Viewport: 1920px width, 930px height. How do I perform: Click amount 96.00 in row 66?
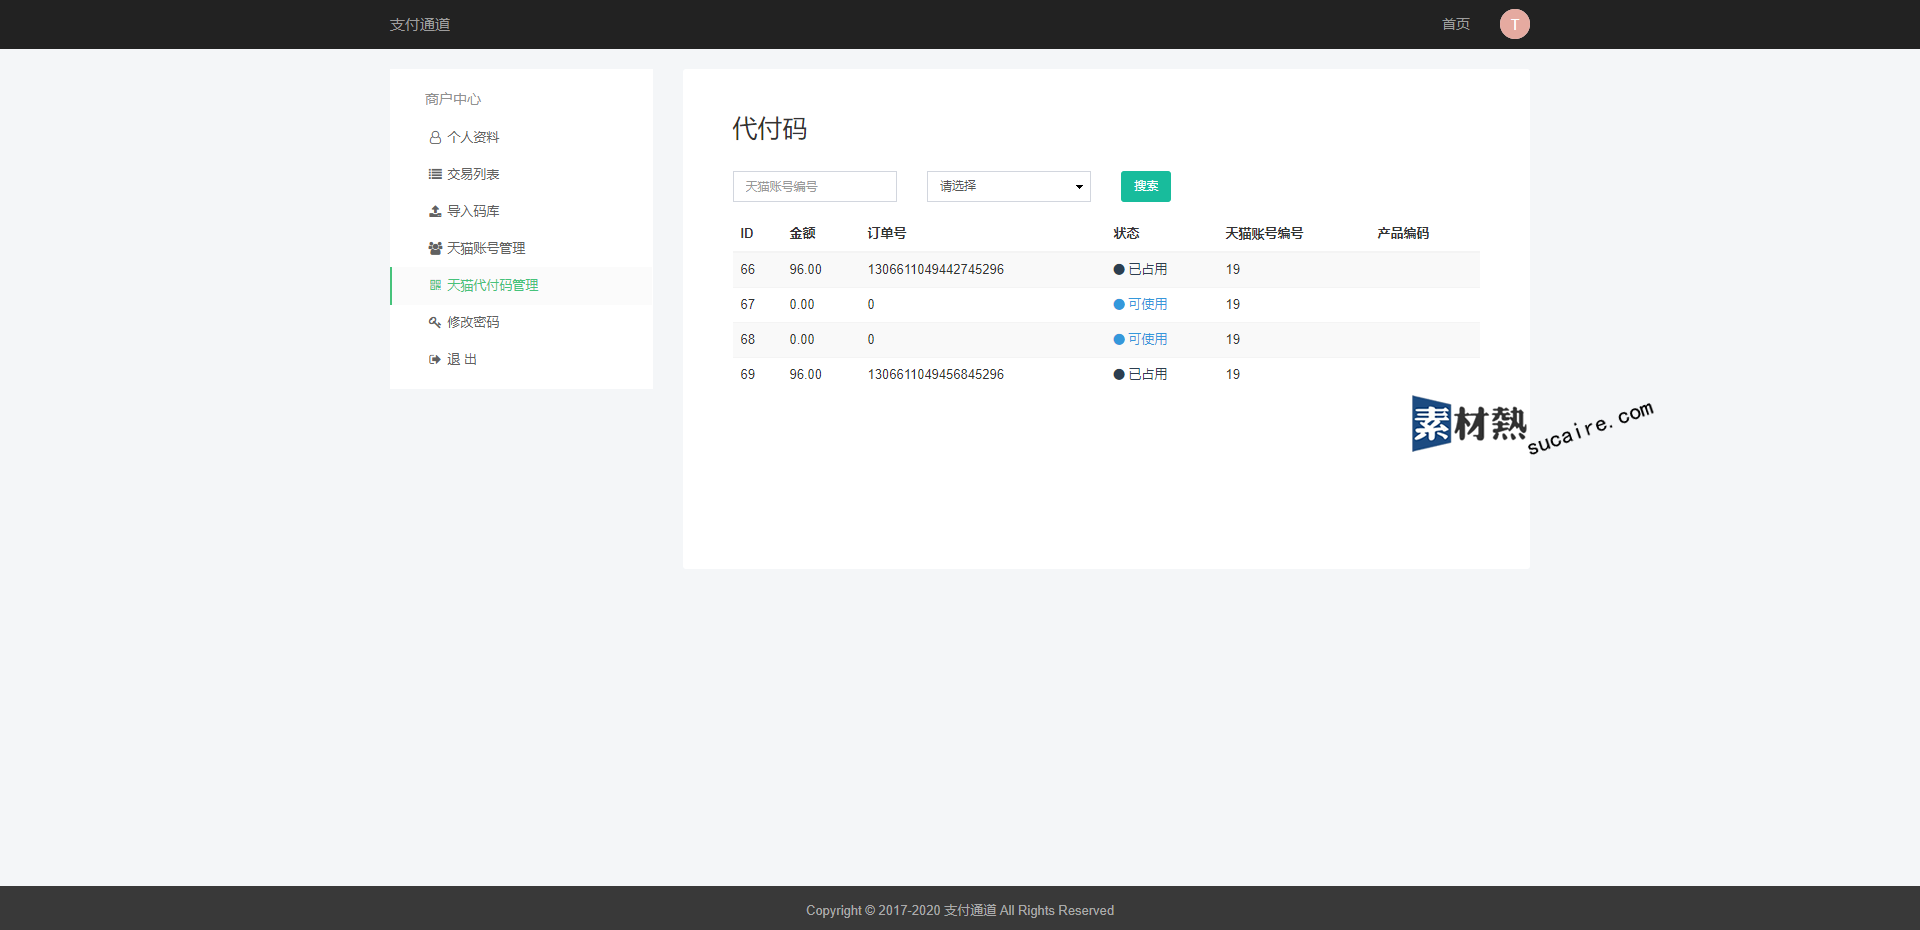click(805, 269)
